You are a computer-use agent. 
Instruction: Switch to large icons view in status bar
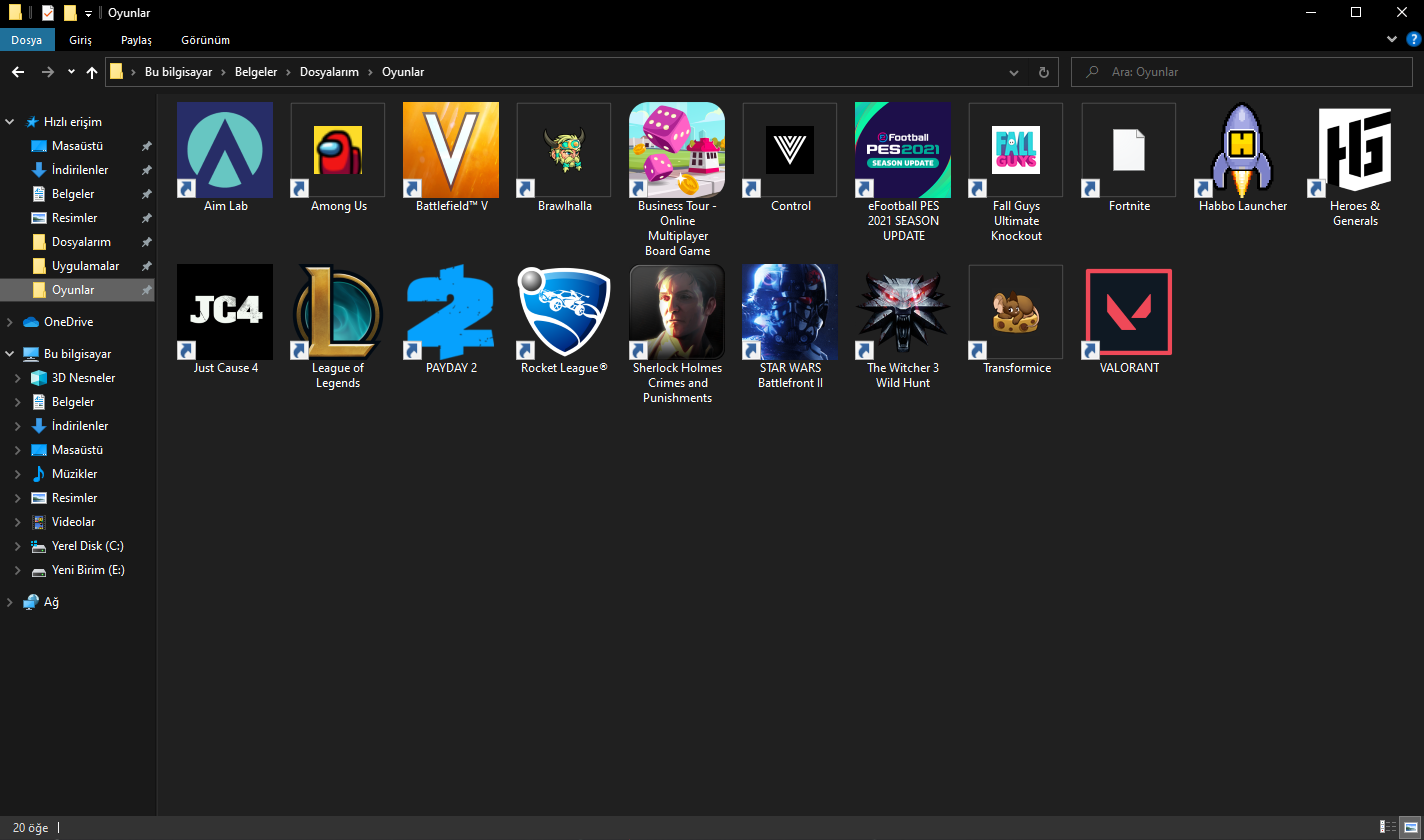[x=1409, y=827]
